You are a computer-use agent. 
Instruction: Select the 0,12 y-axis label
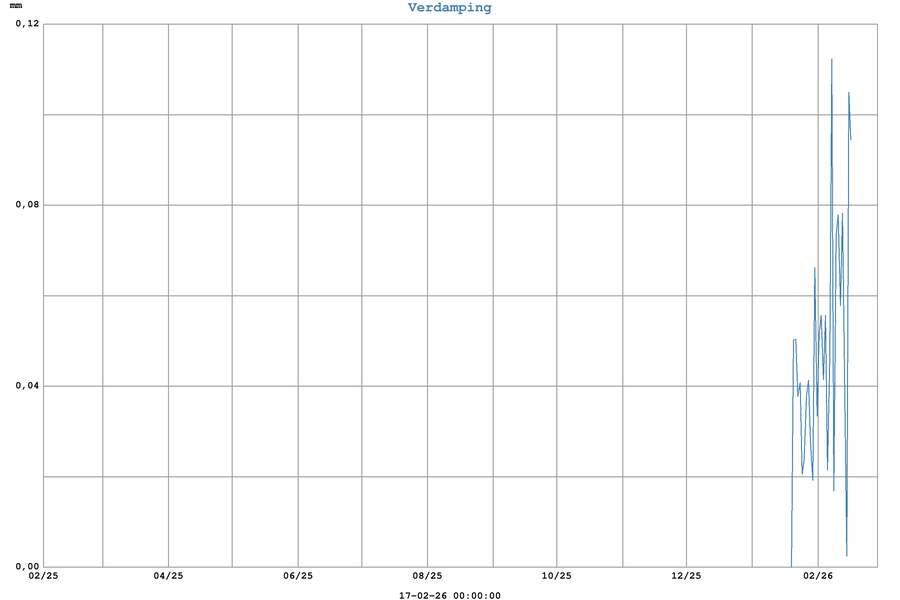pos(25,24)
